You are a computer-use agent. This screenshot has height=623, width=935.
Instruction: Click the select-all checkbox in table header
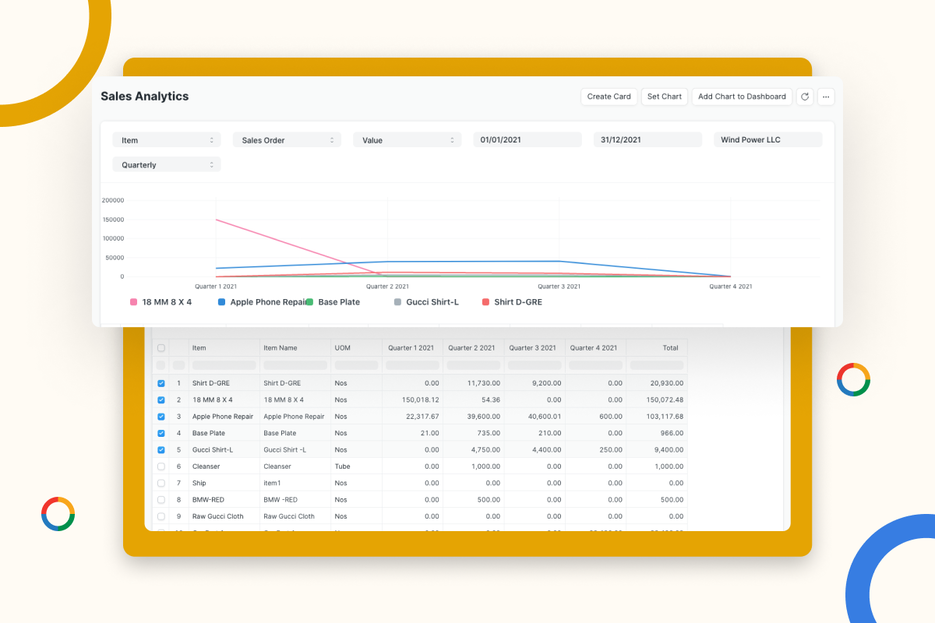tap(162, 348)
